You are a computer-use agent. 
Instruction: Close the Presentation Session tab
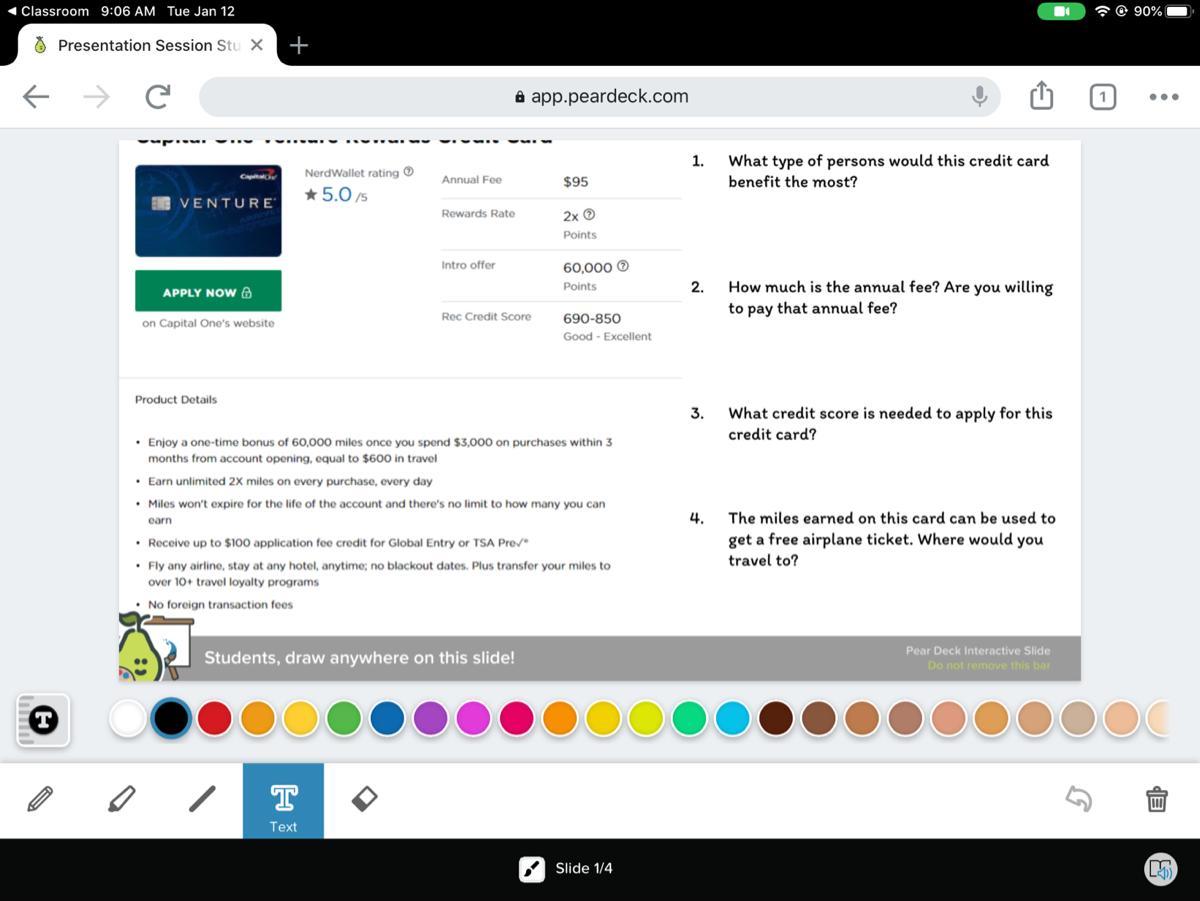coord(257,45)
